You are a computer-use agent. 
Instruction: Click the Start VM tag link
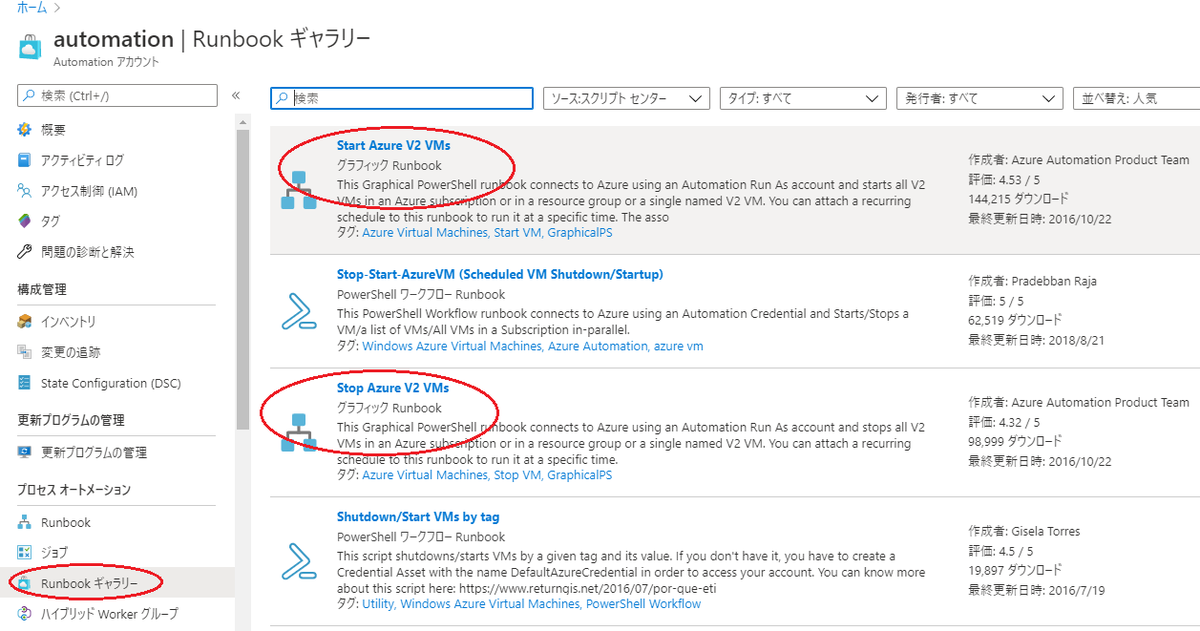[x=518, y=232]
